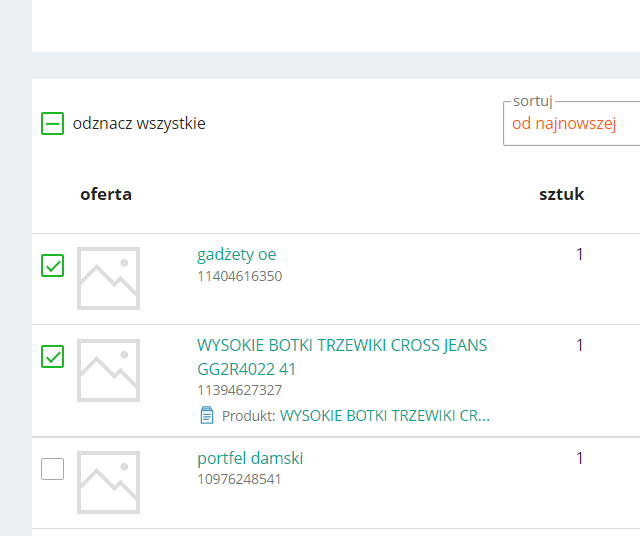Screen dimensions: 640x536
Task: Uncheck the gadżety oe offer checkbox
Action: pyautogui.click(x=52, y=265)
